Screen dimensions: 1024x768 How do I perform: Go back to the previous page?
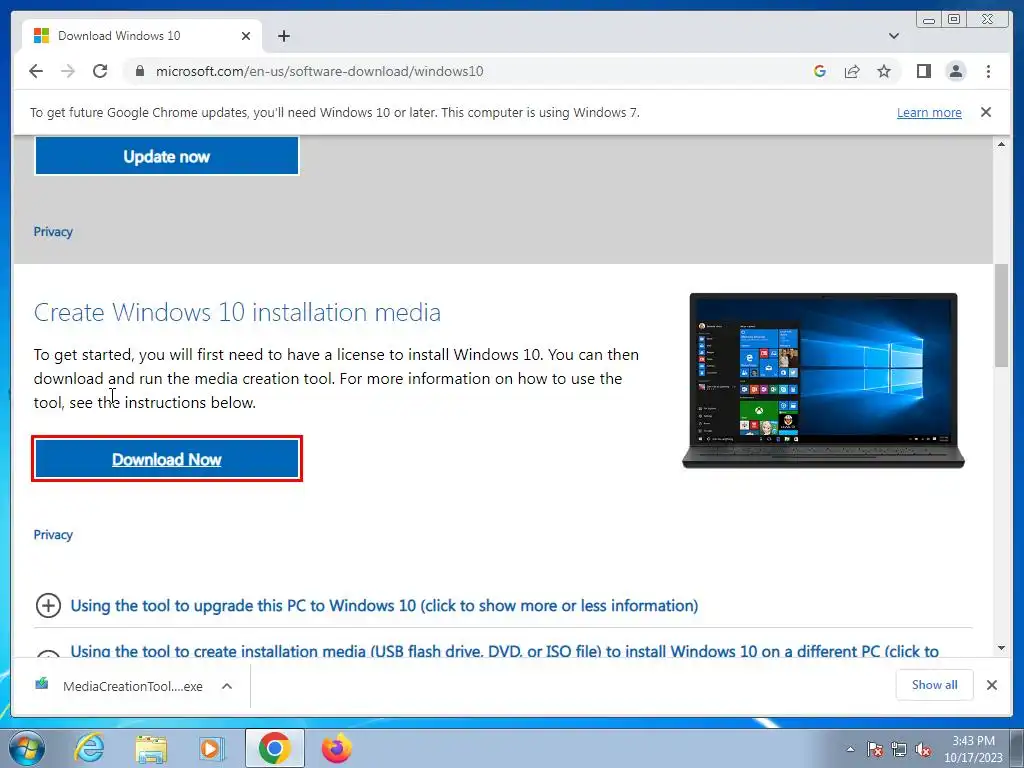pos(36,71)
